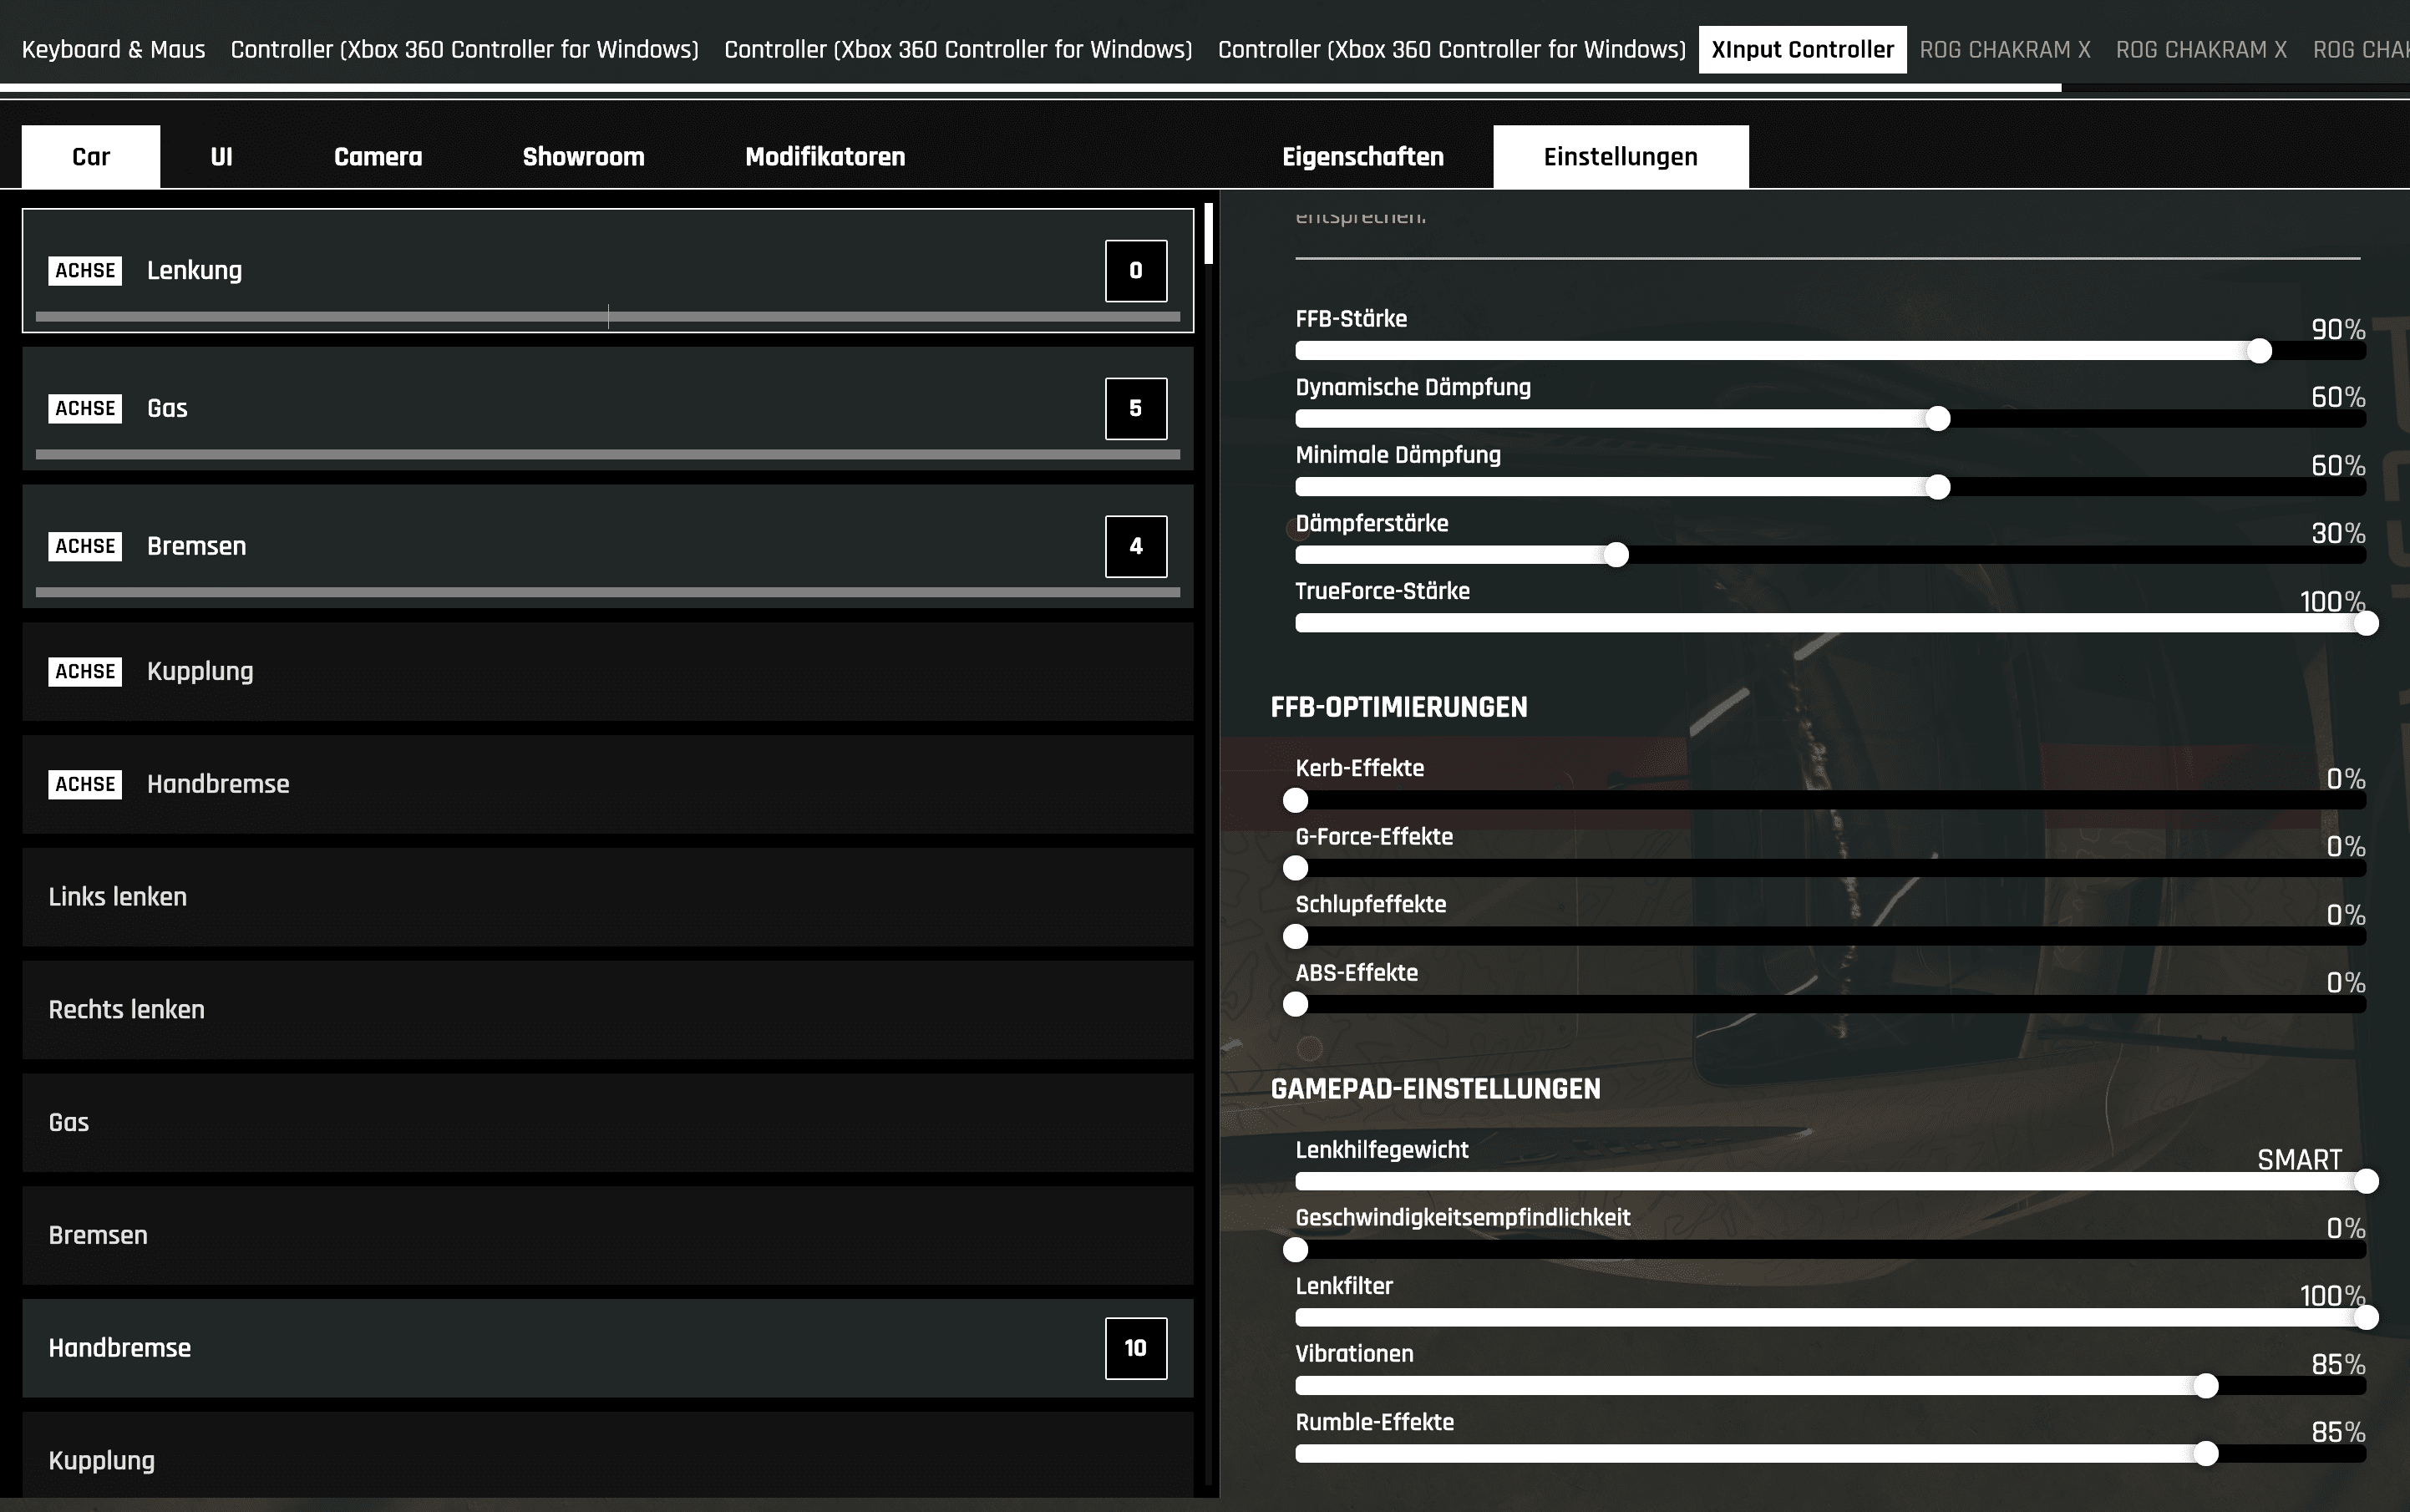Click the Bremsen binding box showing 4
The height and width of the screenshot is (1512, 2410).
pos(1135,547)
